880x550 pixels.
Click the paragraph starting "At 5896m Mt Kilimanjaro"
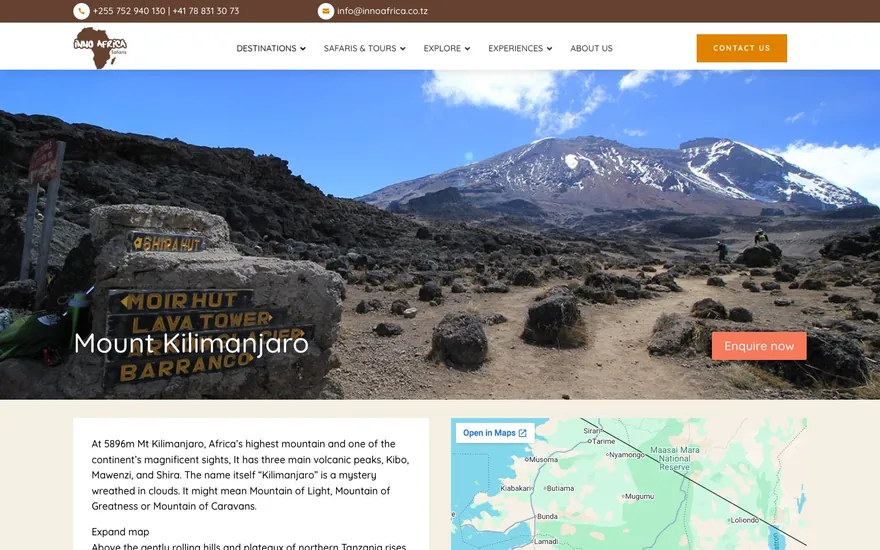[x=250, y=475]
